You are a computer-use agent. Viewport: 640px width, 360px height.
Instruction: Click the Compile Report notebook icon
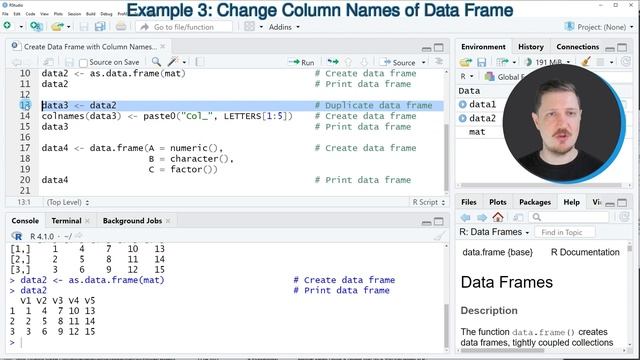(200, 62)
